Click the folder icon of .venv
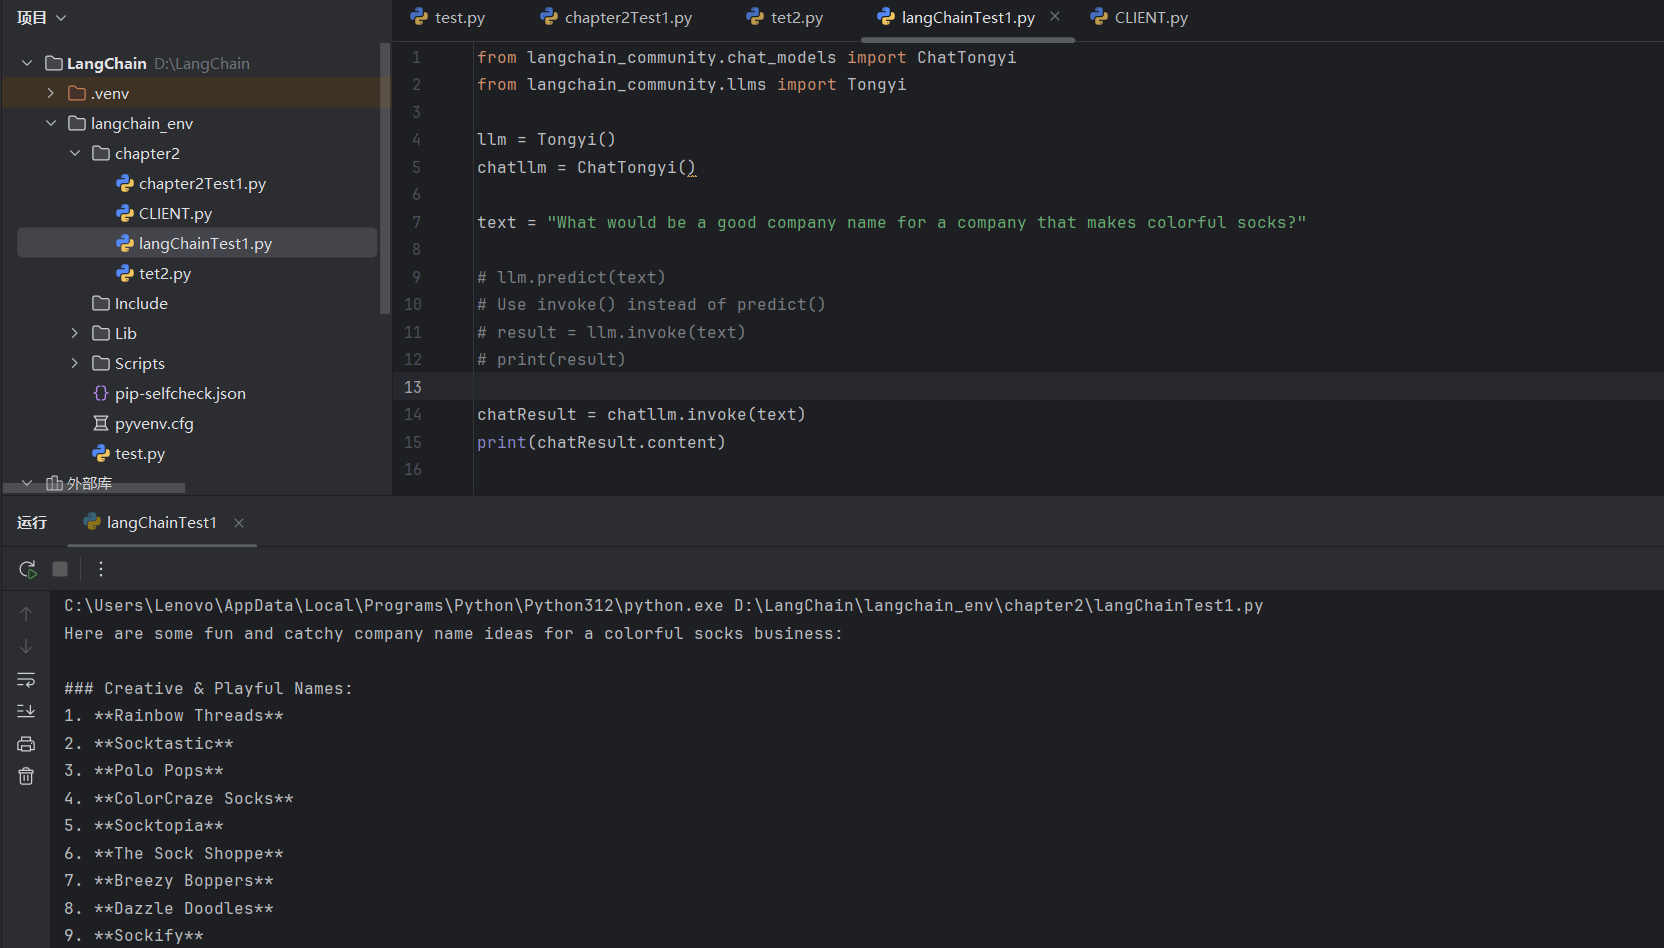Screen dimensions: 1664x948 pyautogui.click(x=77, y=93)
